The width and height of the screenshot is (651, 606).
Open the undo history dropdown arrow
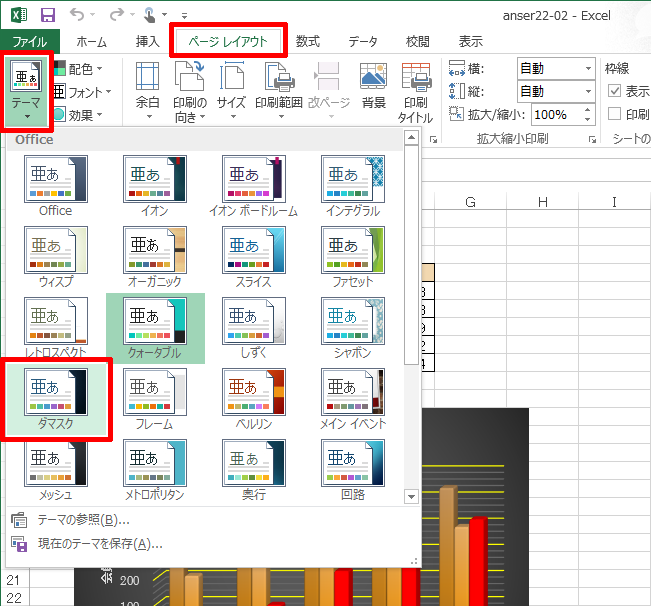pos(93,15)
